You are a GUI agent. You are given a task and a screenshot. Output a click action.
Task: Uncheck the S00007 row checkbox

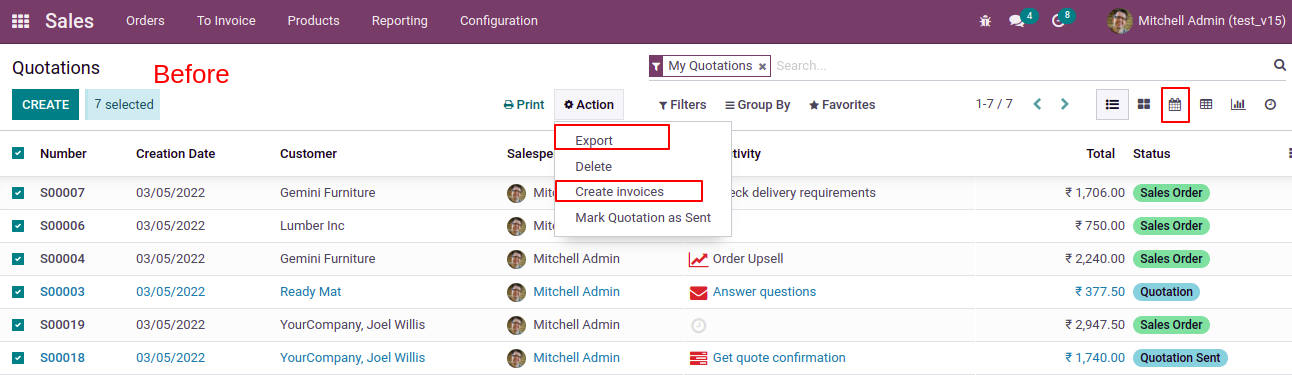pos(18,192)
